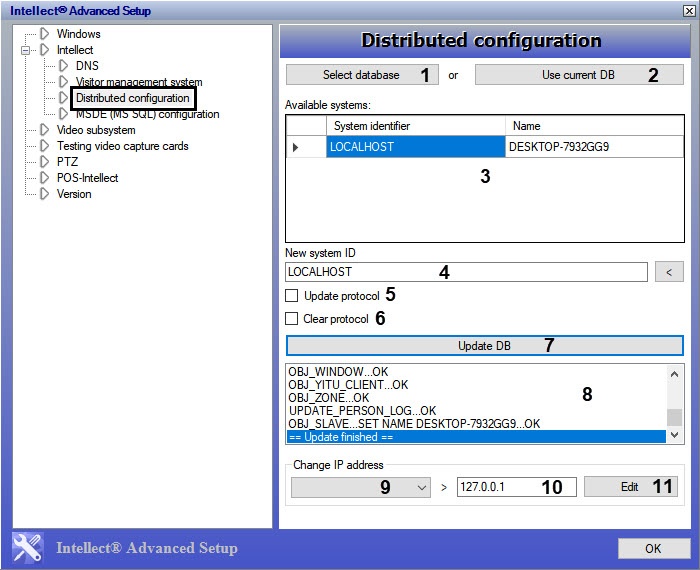Select the DESKTOP-7932GG9 name cell
Viewport: 700px width, 570px height.
point(594,147)
